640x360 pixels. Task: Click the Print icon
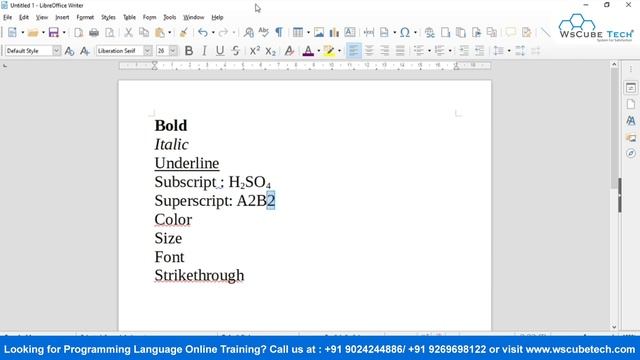[x=94, y=33]
